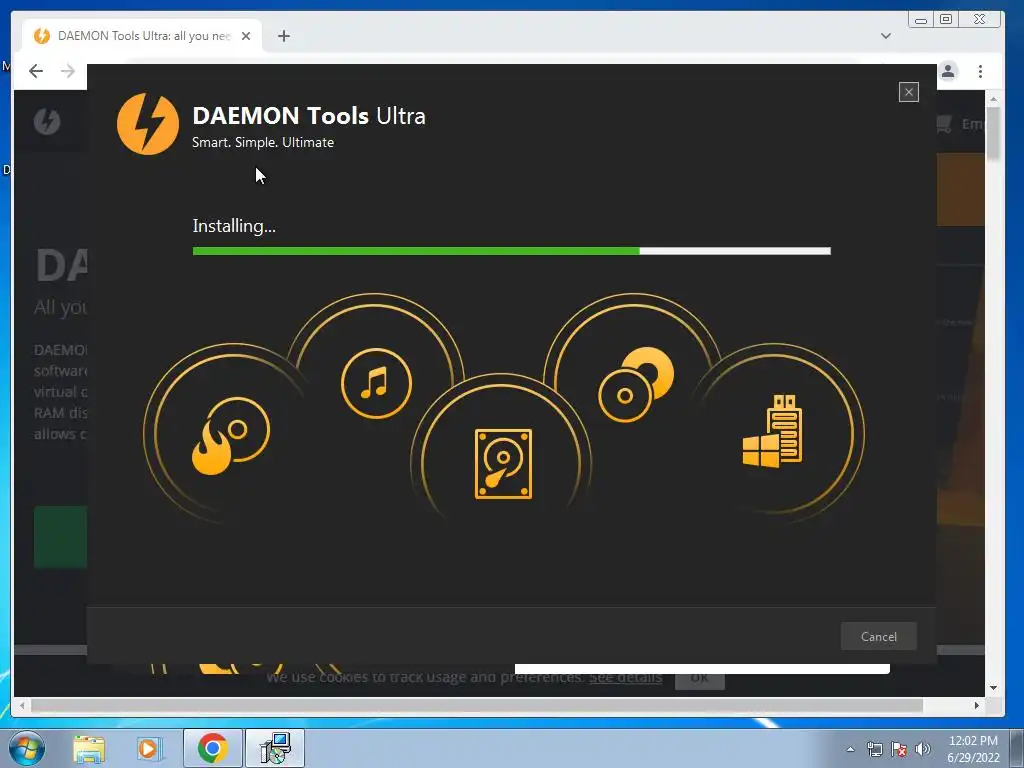
Task: Open the taskbar clock and date
Action: (x=973, y=749)
